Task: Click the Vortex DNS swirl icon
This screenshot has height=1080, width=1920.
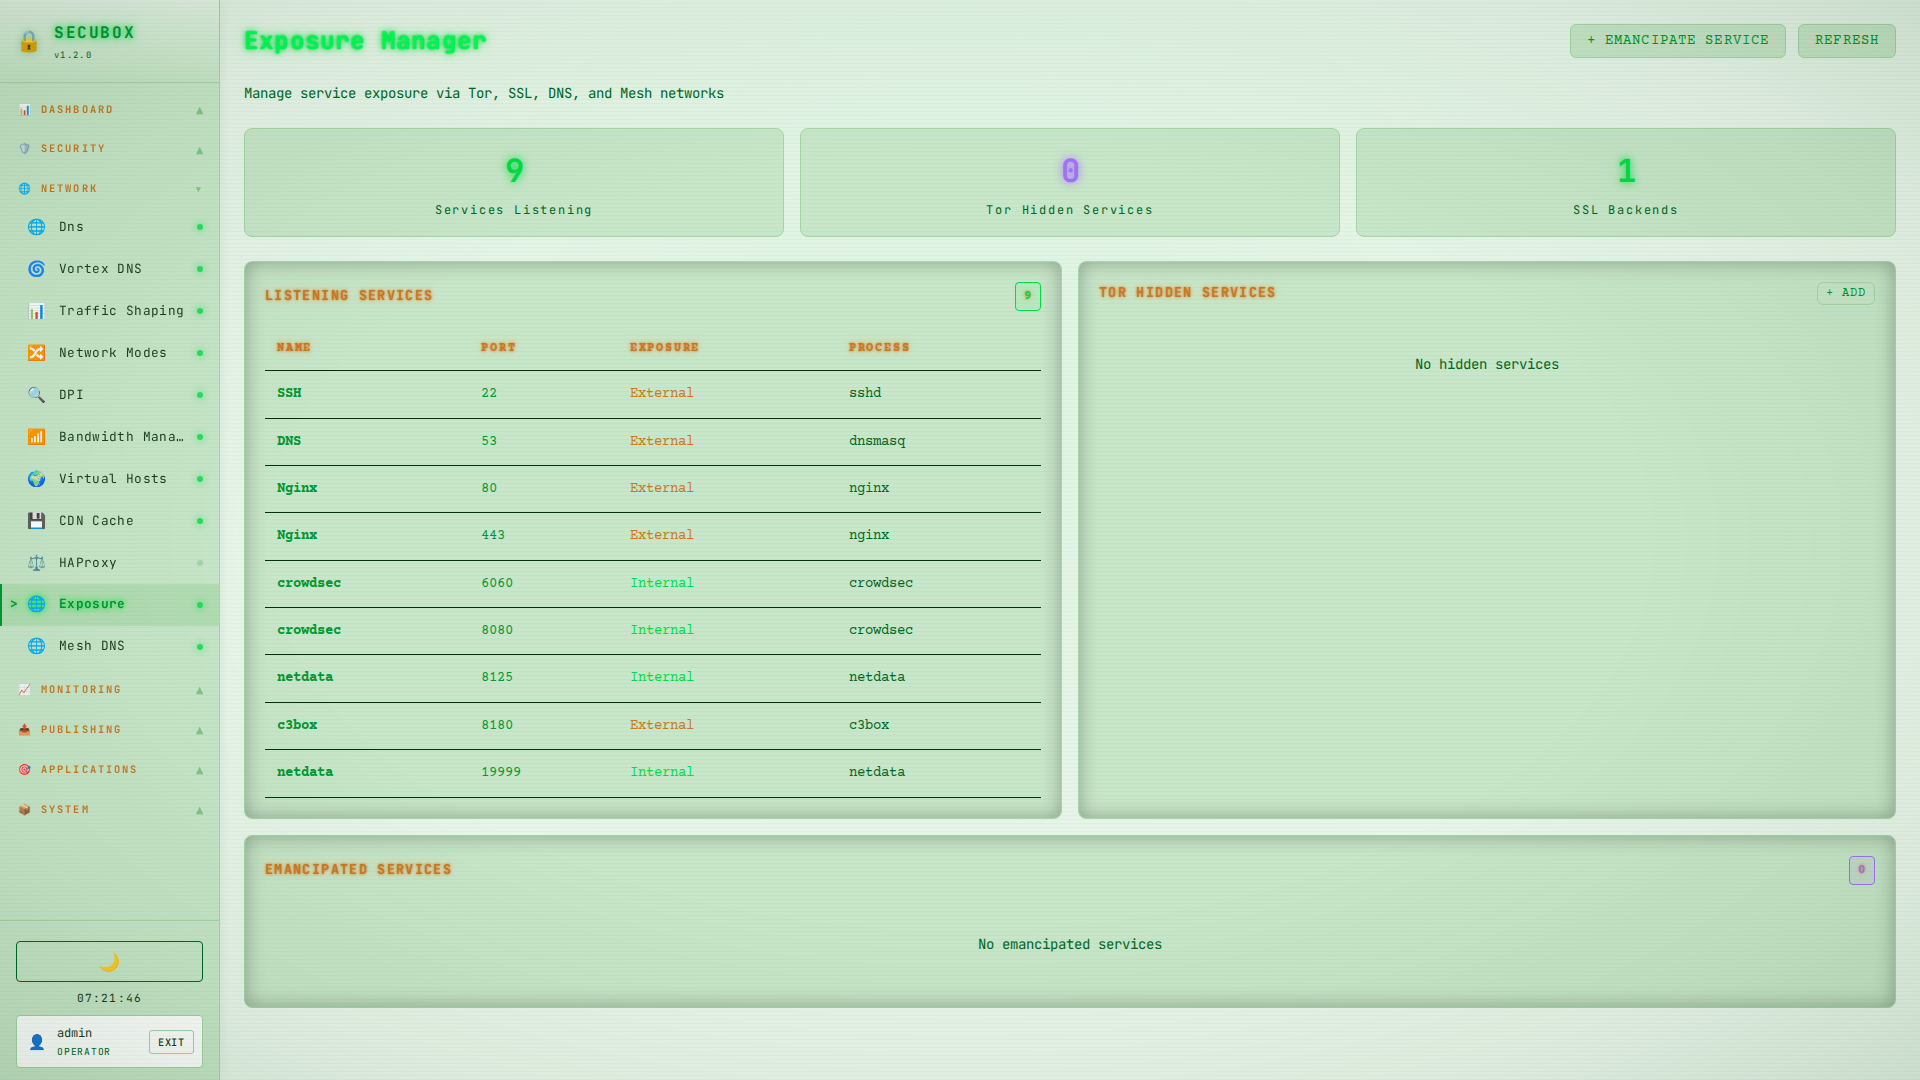Action: [x=36, y=269]
